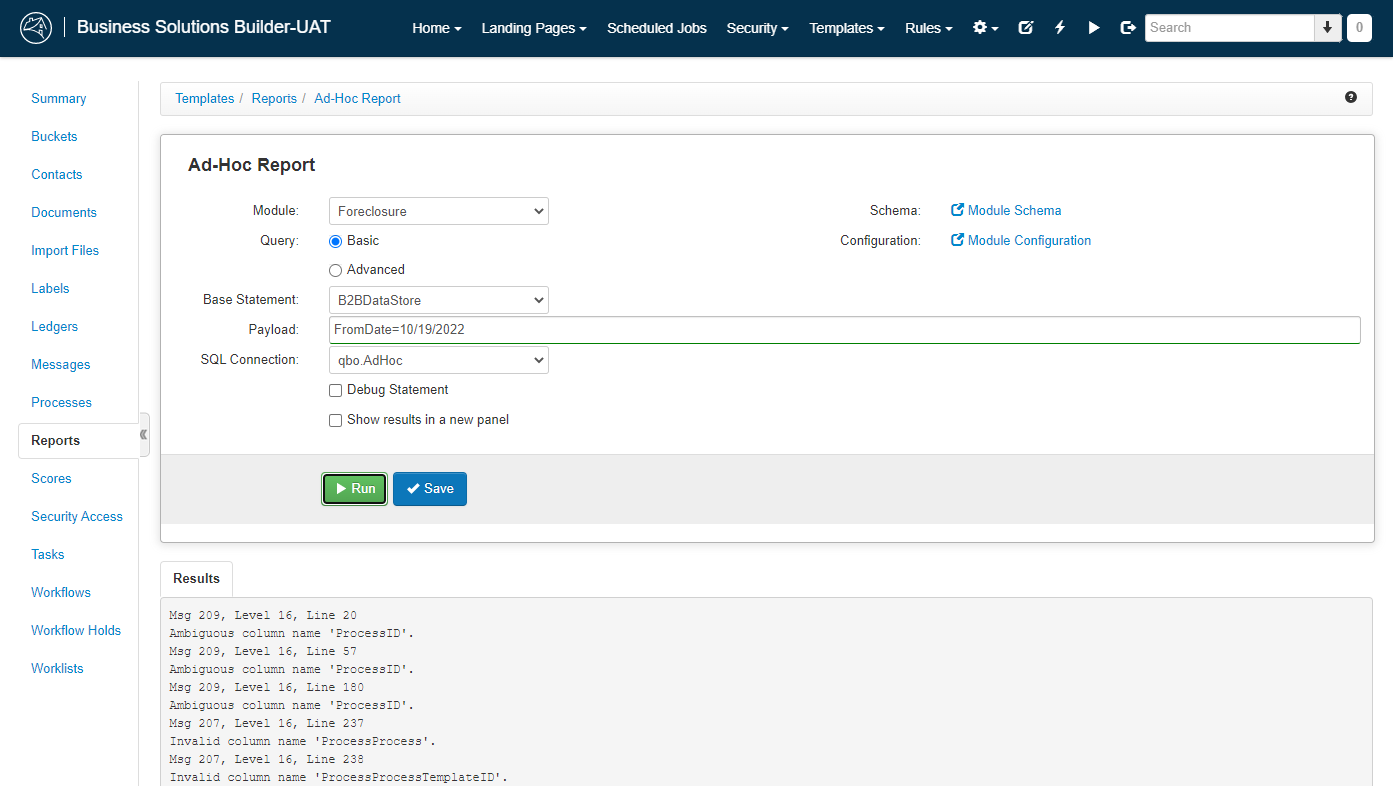This screenshot has width=1393, height=786.
Task: Click the help question mark icon
Action: point(1351,97)
